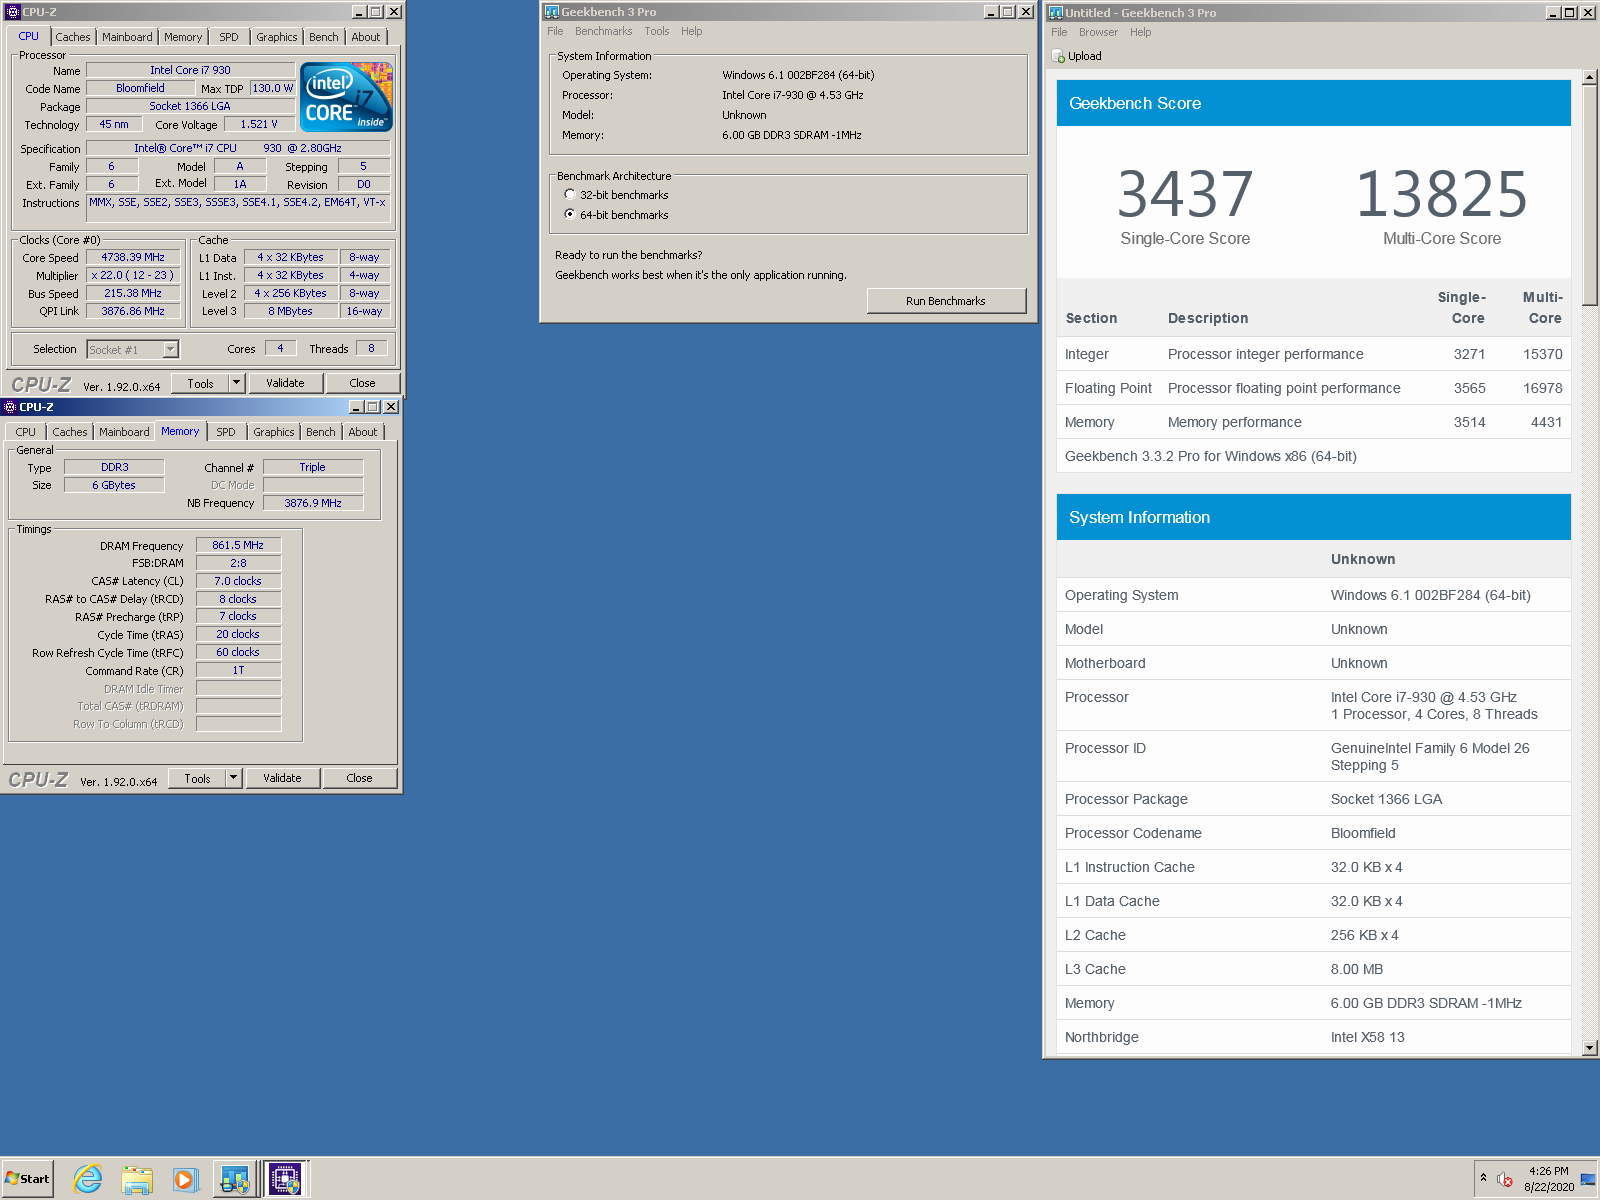Click the clock showing 4:26 PM
The image size is (1600, 1200).
click(1548, 1171)
